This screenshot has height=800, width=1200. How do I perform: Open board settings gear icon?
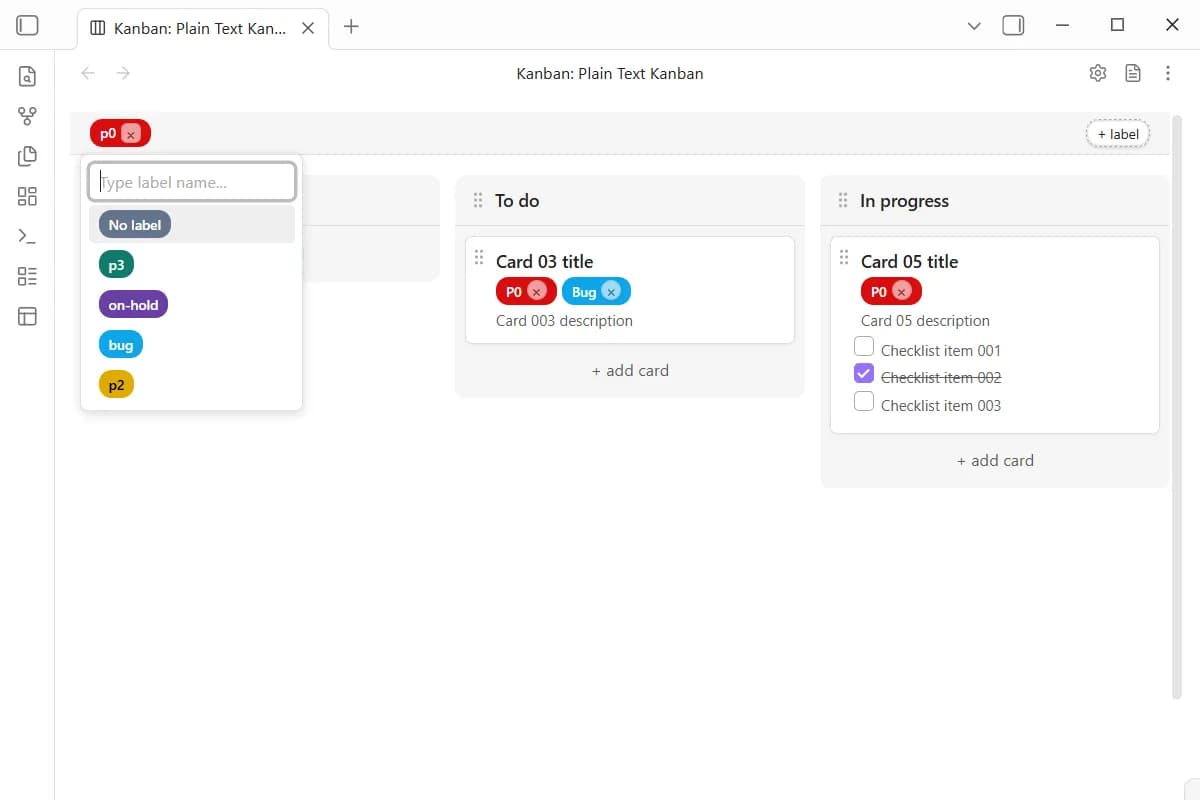1098,73
